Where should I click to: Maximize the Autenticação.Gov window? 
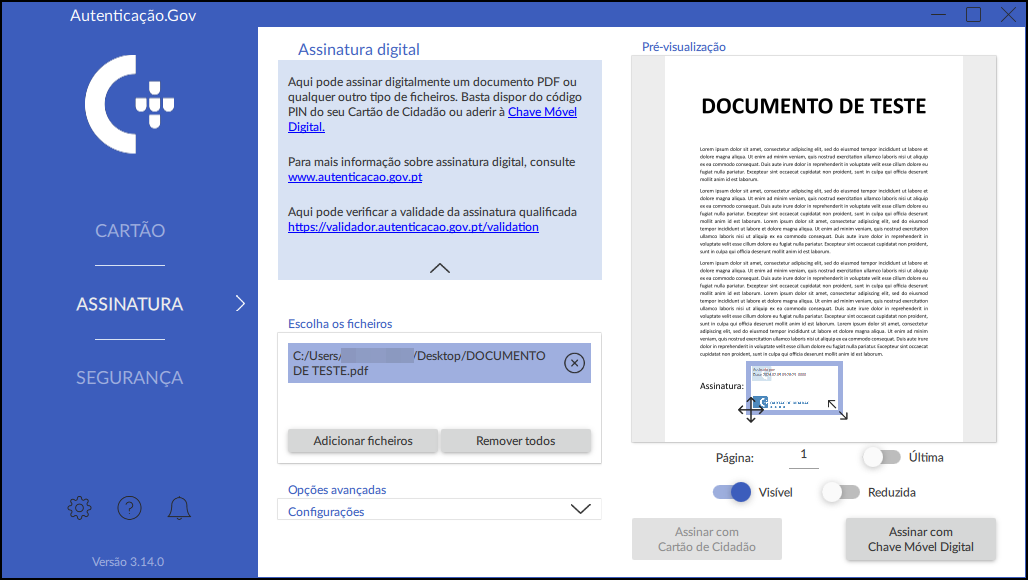tap(974, 14)
